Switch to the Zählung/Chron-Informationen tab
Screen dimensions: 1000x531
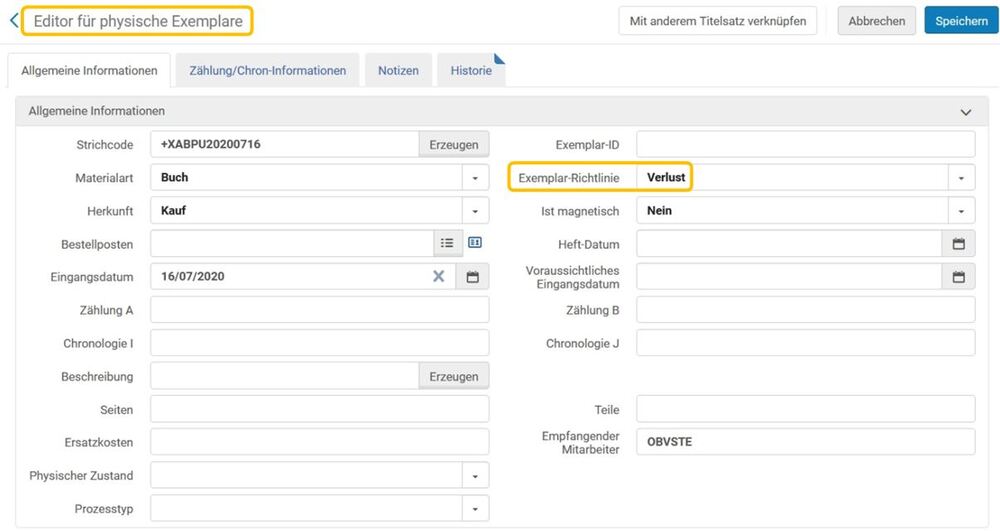point(267,70)
